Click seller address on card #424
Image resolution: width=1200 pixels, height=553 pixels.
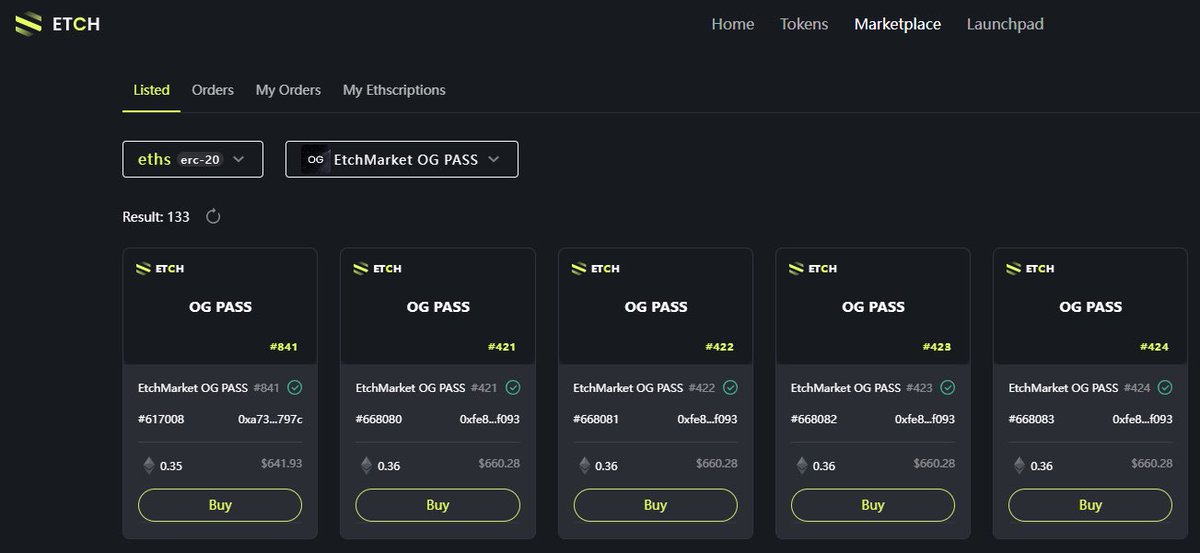point(1143,419)
